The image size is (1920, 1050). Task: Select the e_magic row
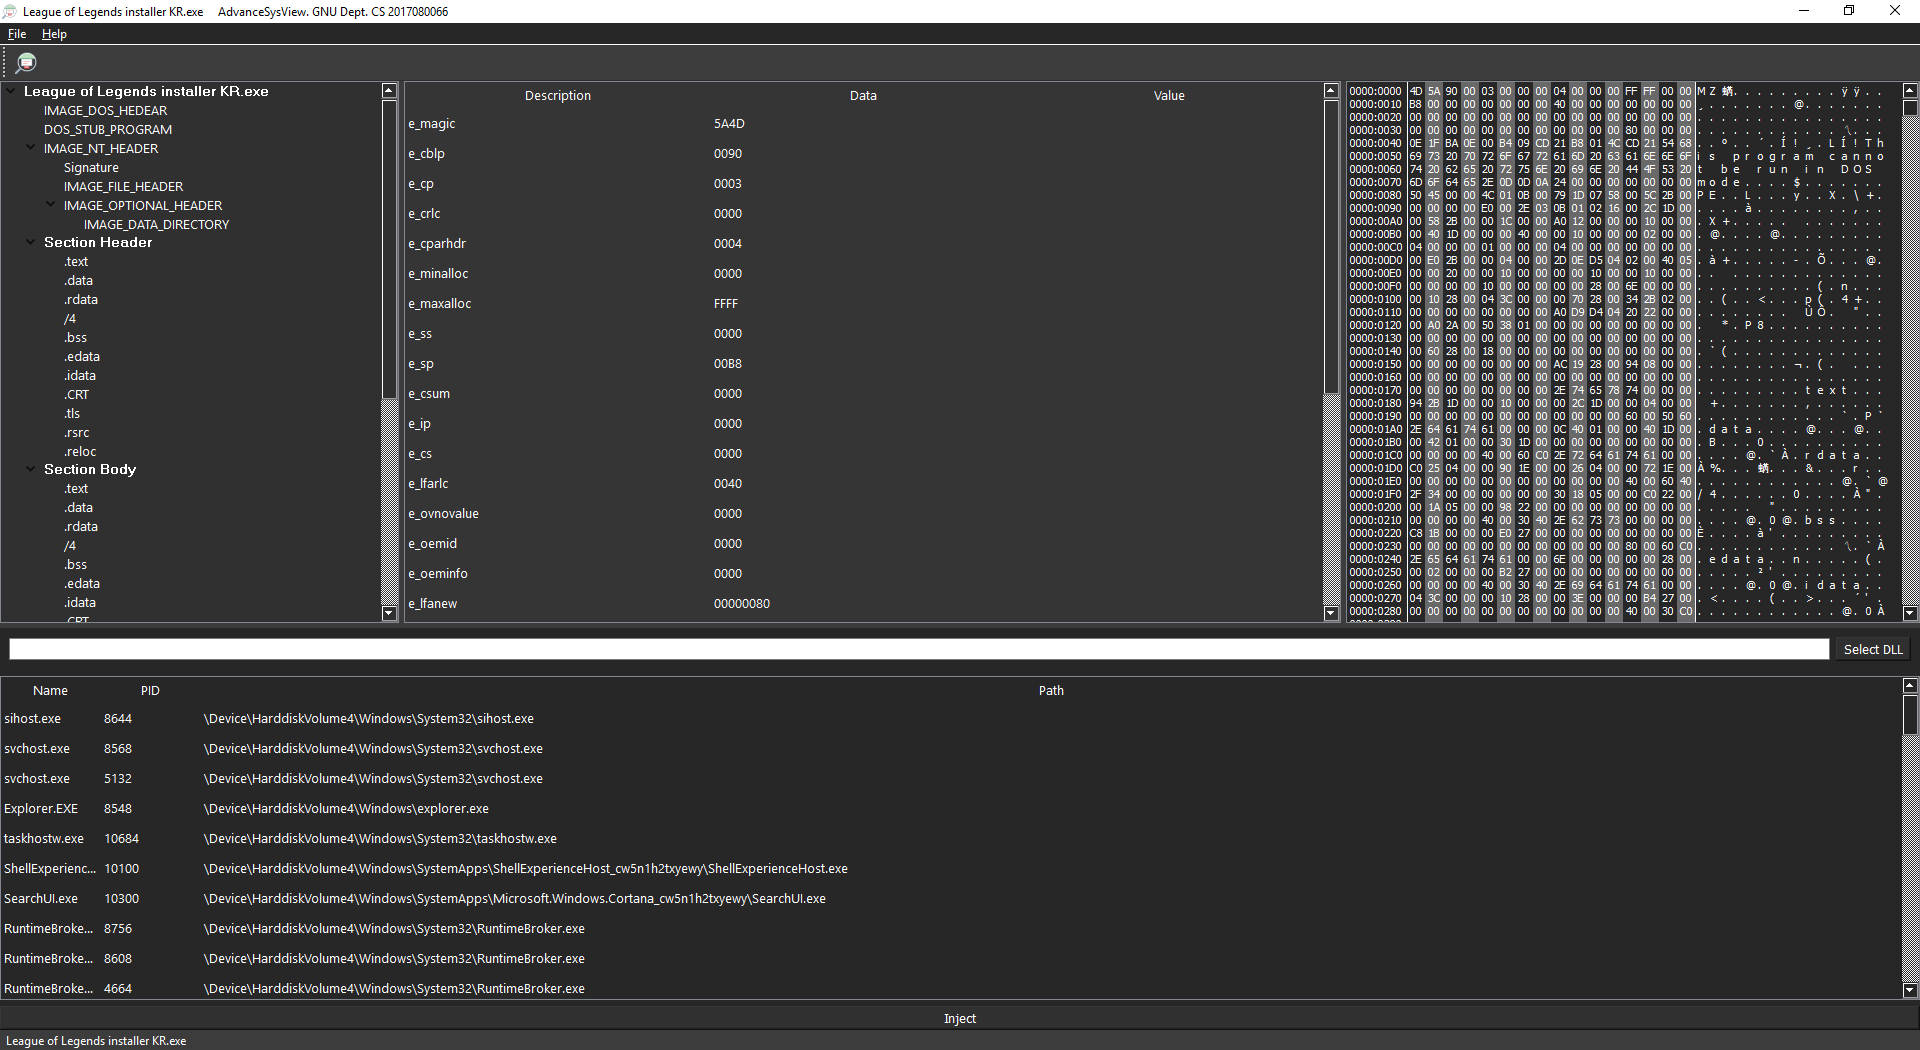coord(863,124)
